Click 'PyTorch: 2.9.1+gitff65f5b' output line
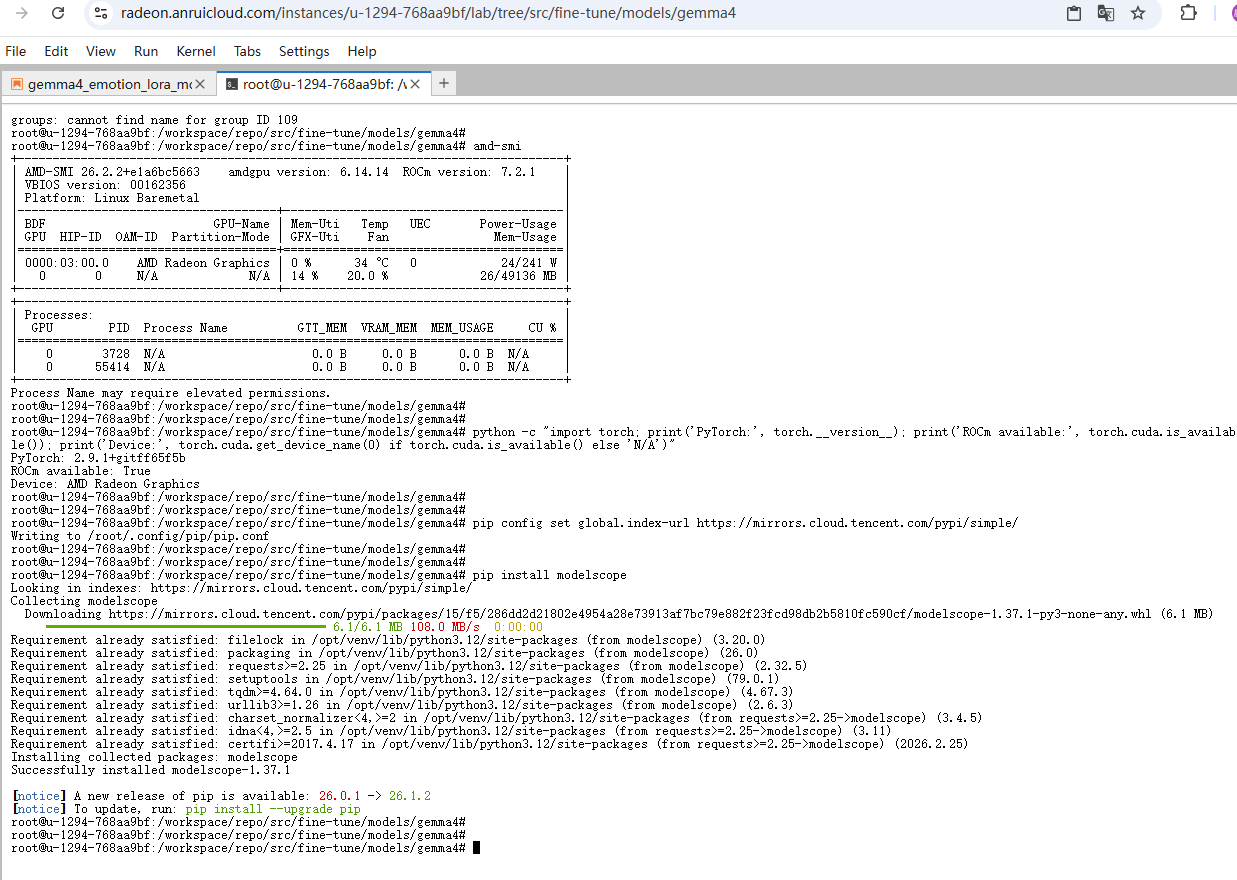This screenshot has width=1237, height=880. (x=98, y=458)
